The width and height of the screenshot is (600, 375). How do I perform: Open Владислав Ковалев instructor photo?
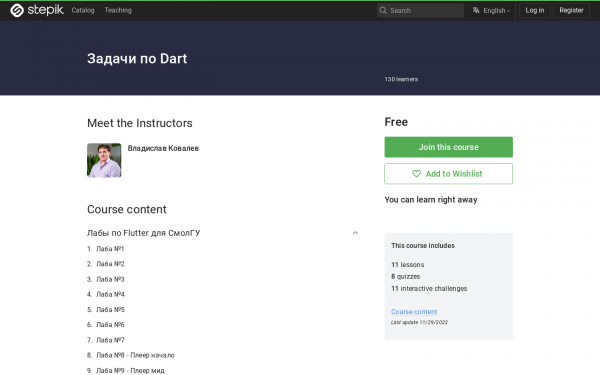pos(104,160)
